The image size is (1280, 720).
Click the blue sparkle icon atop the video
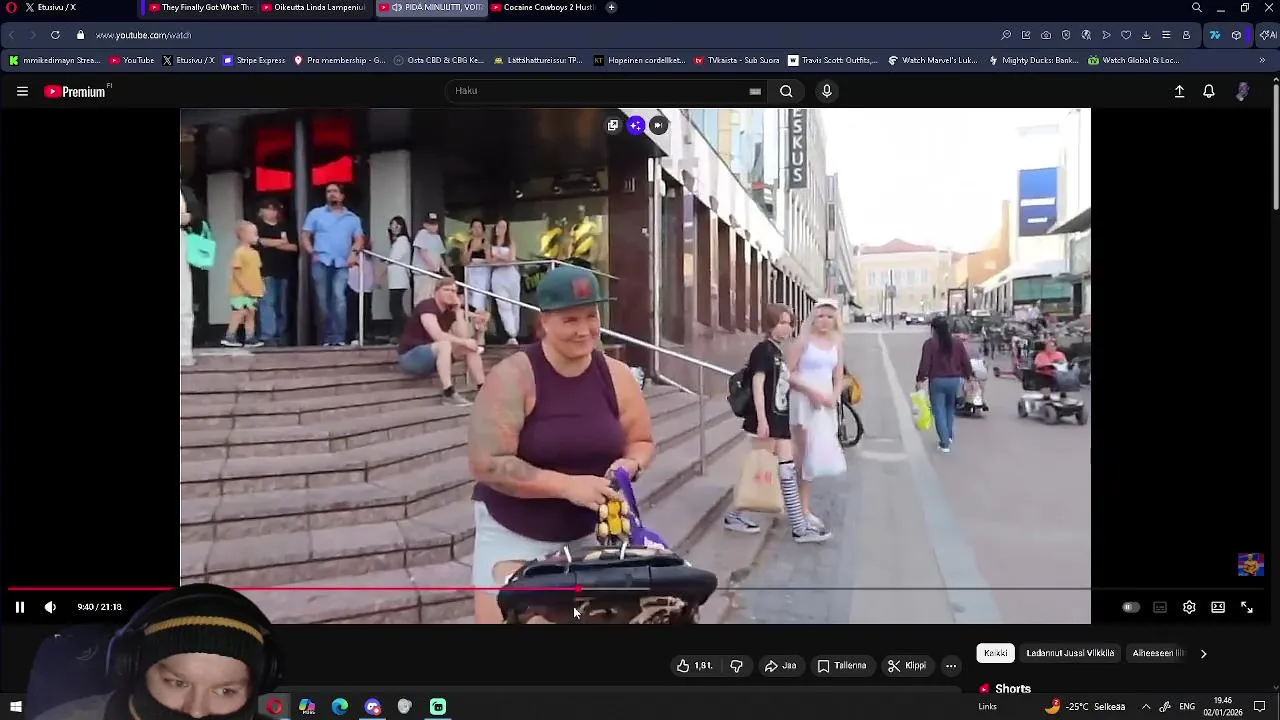[x=635, y=125]
